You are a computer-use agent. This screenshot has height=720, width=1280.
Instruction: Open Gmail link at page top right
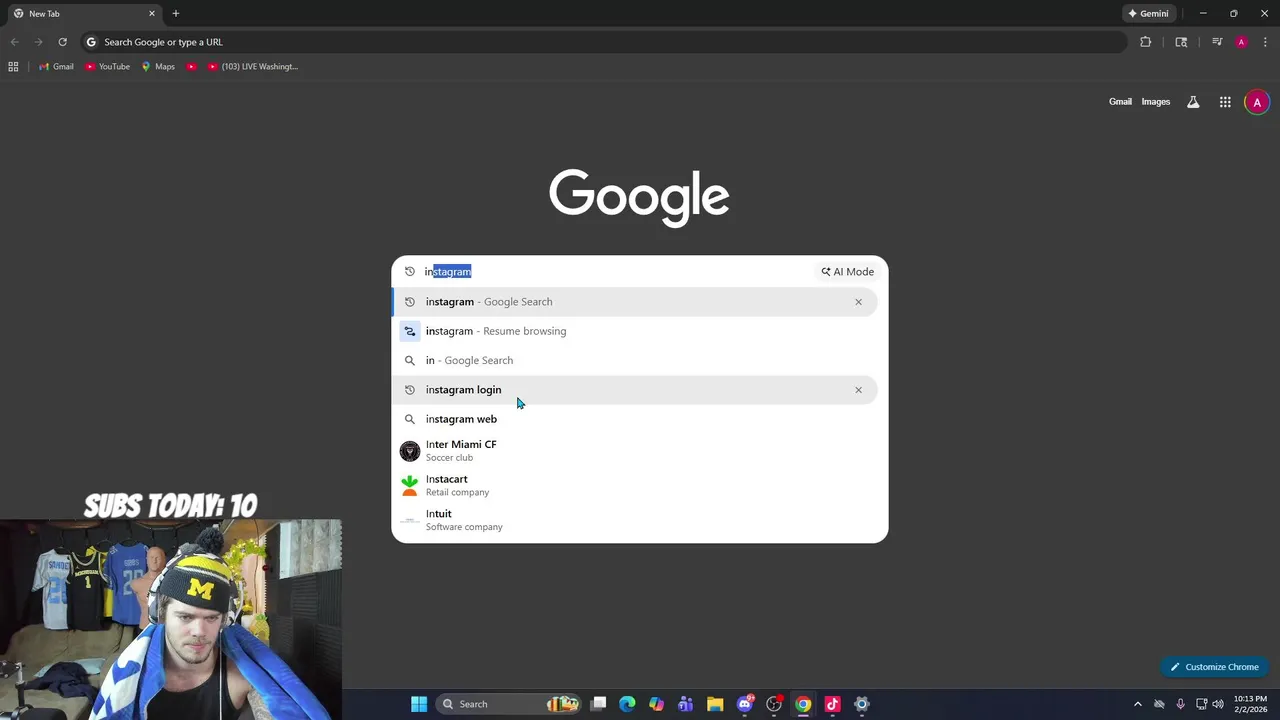coord(1120,102)
